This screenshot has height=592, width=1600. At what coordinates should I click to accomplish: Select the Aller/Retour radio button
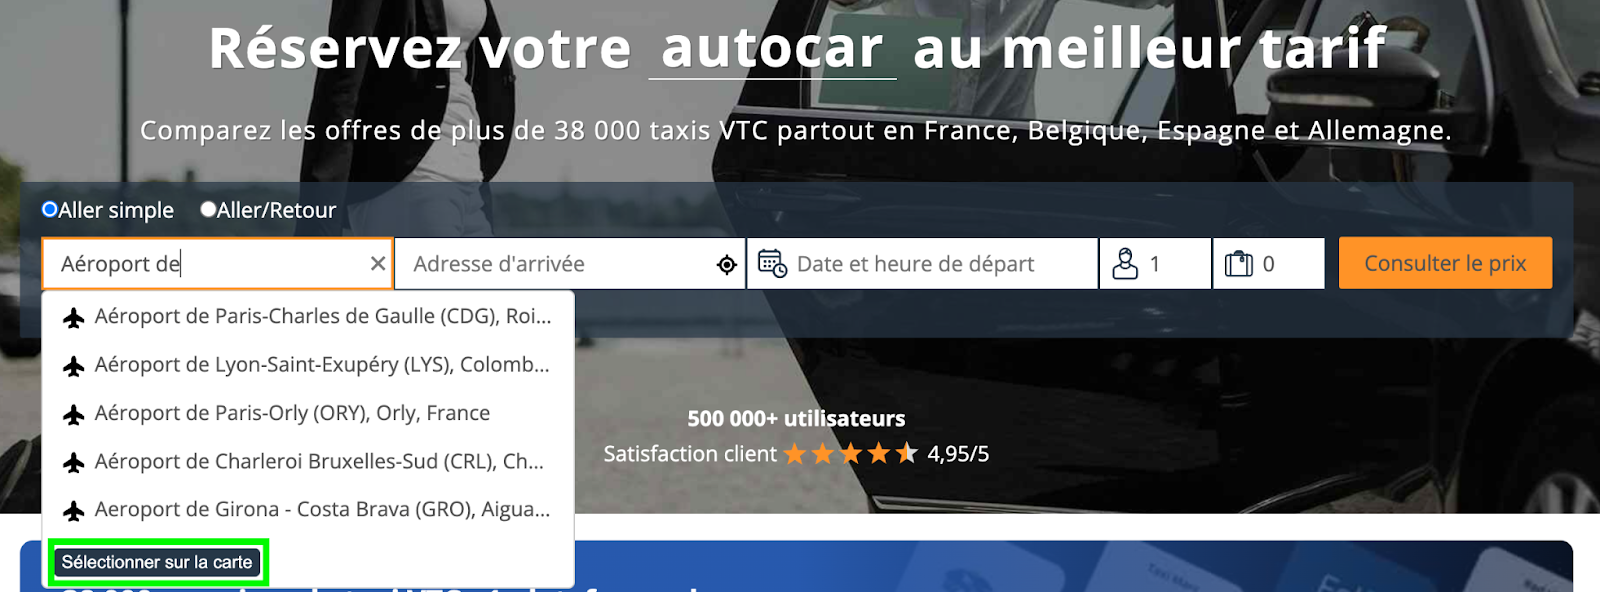point(208,210)
